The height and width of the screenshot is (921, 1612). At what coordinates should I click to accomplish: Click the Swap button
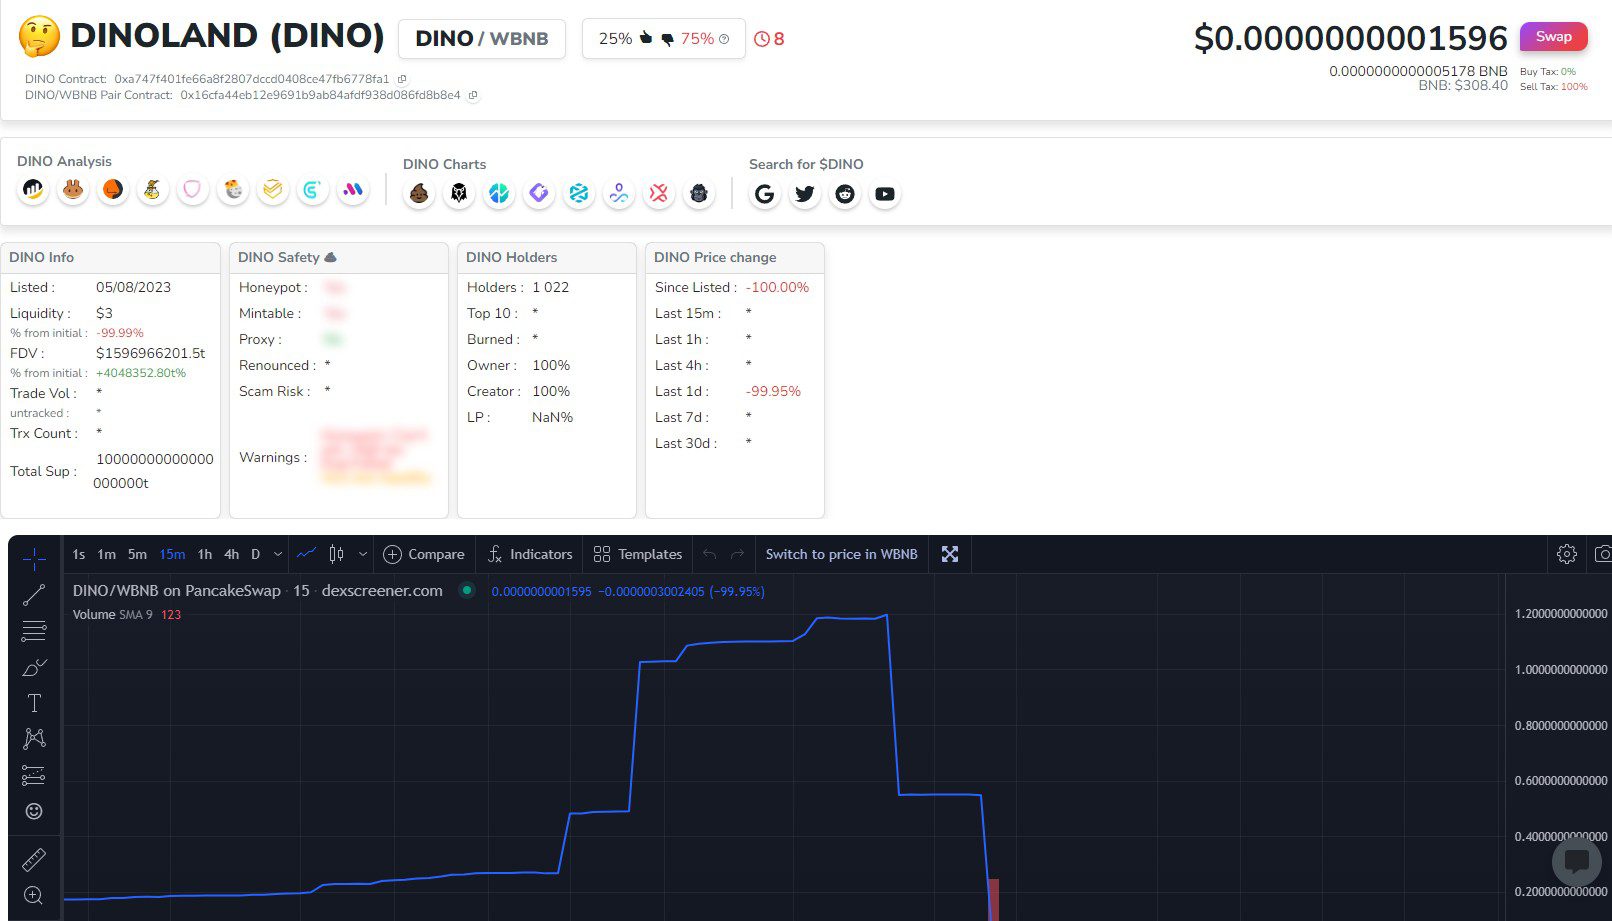point(1553,37)
